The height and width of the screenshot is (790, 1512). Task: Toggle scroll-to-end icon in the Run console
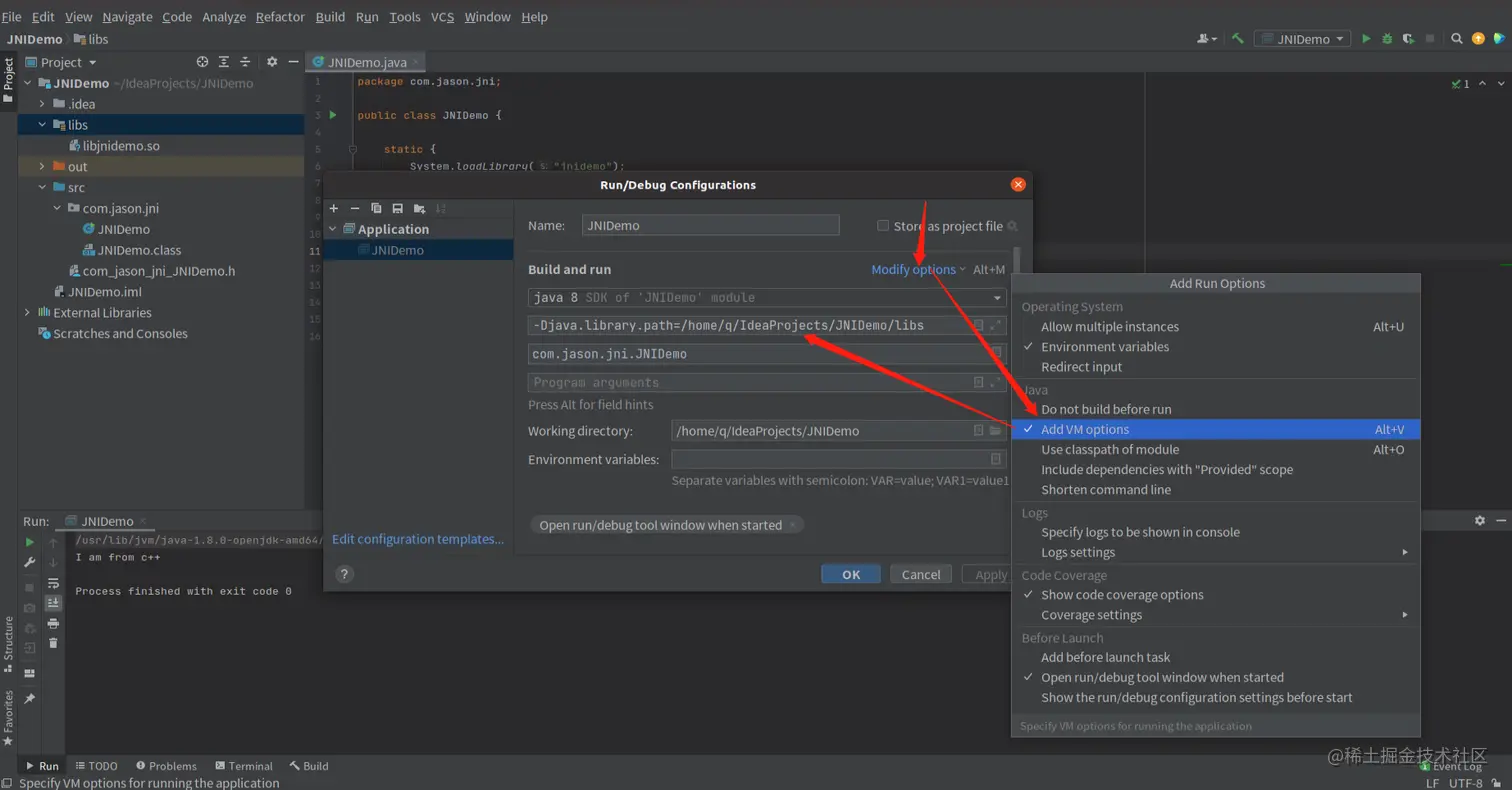(x=53, y=603)
